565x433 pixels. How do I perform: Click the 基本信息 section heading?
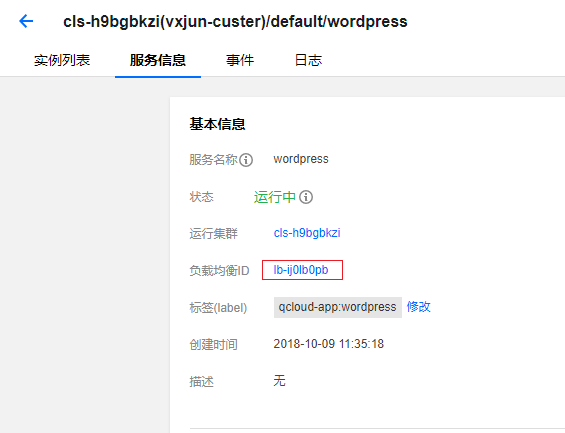[x=217, y=124]
